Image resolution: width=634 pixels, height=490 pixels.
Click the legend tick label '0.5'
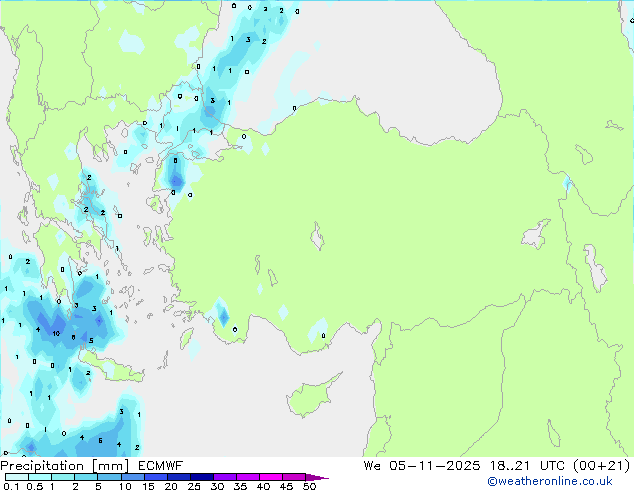(35, 486)
